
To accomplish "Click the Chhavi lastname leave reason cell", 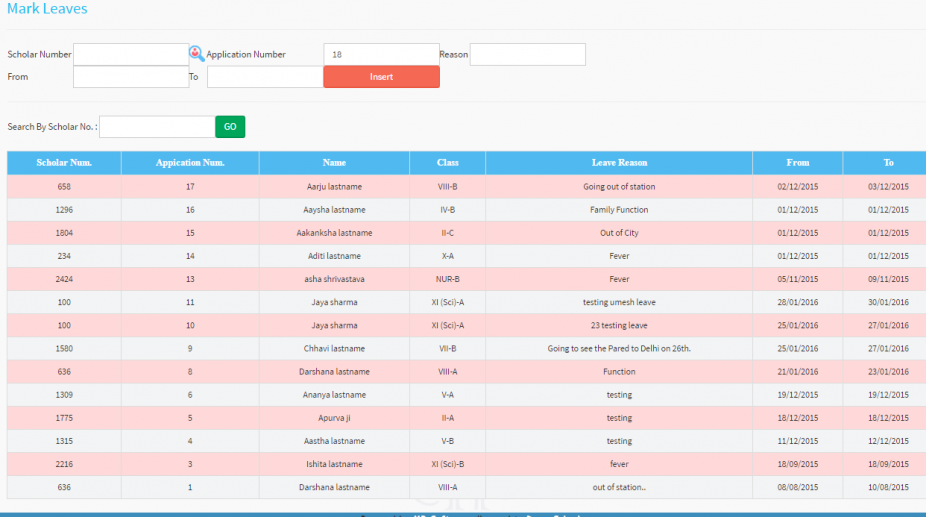I will (619, 349).
